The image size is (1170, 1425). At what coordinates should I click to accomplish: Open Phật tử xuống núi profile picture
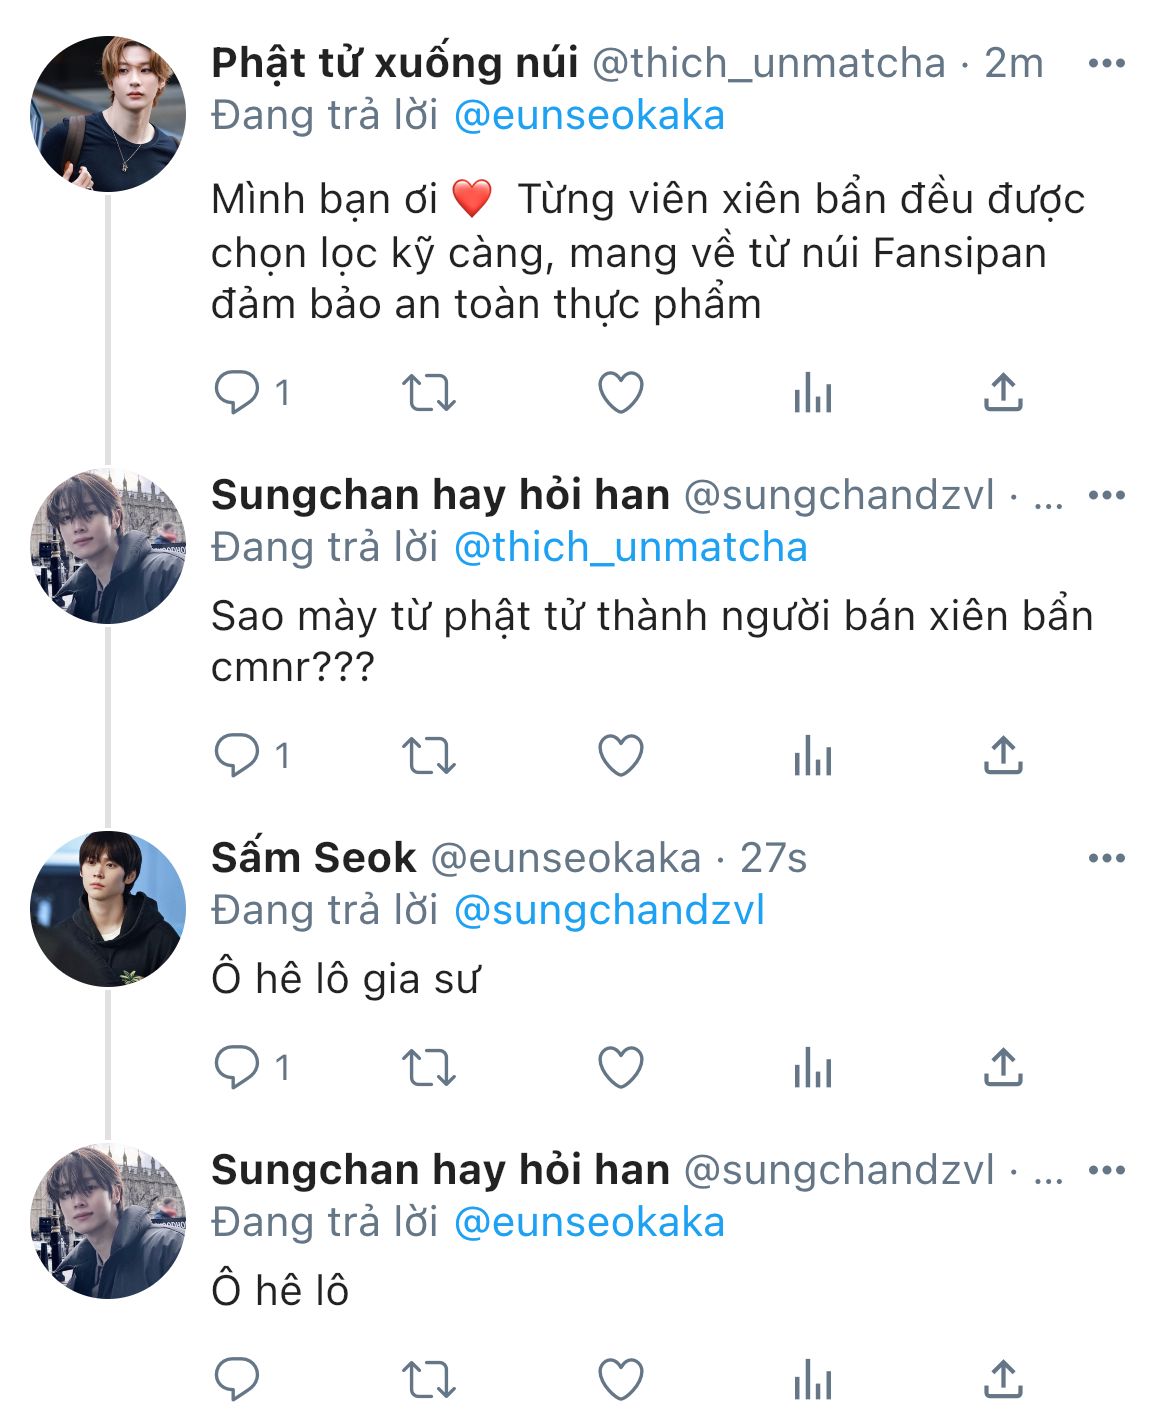[108, 114]
